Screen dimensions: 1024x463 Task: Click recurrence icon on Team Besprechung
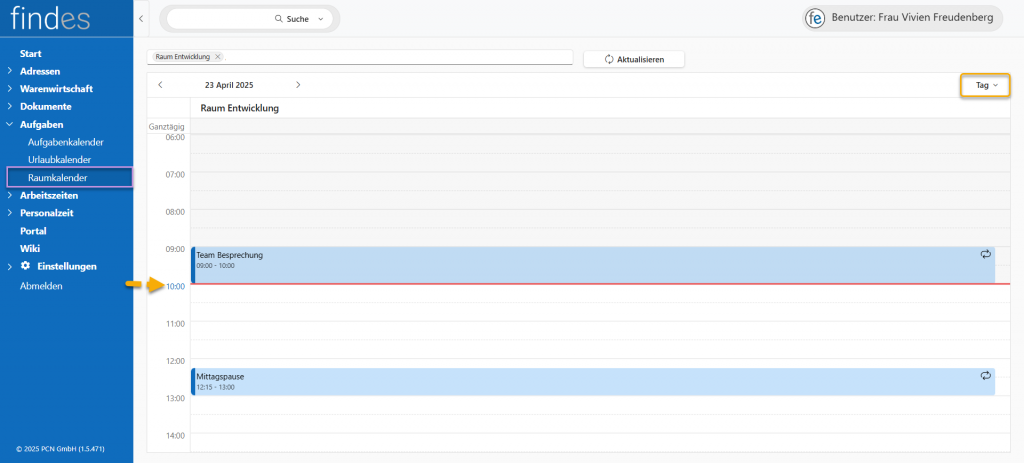pos(985,255)
